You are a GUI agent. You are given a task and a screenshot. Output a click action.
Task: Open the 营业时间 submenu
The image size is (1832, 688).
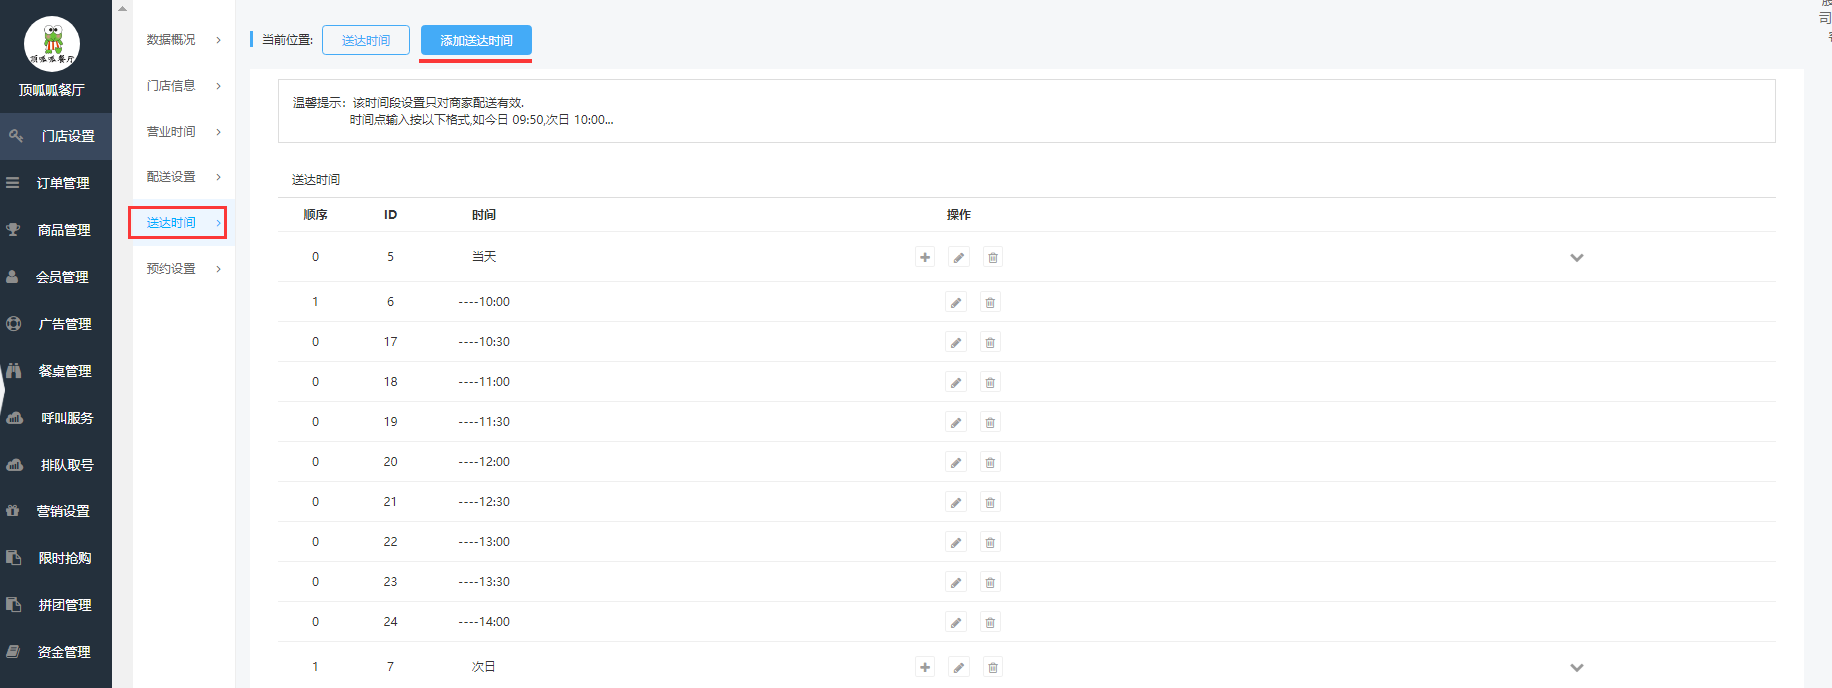click(x=183, y=132)
